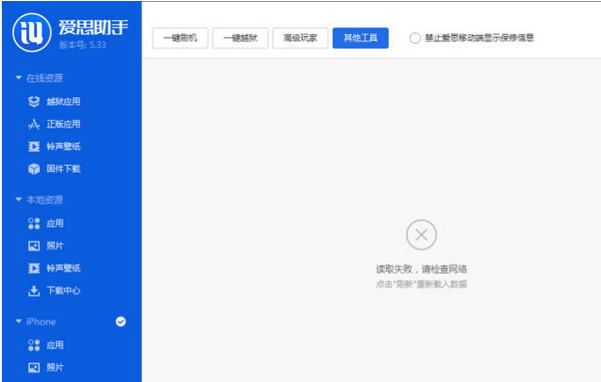Click the 爱思助手 title text
Viewport: 601px width, 382px height.
[93, 27]
